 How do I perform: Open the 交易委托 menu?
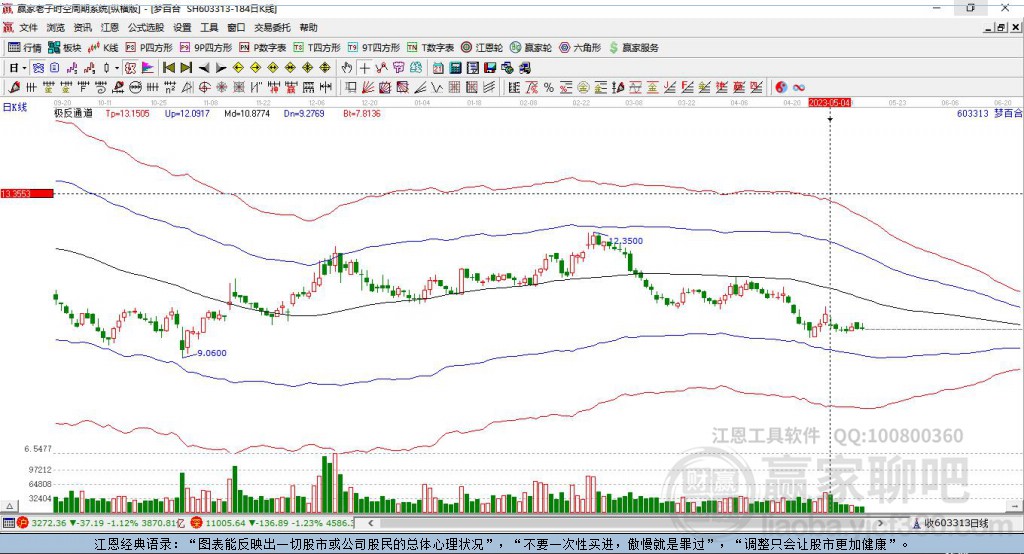272,27
